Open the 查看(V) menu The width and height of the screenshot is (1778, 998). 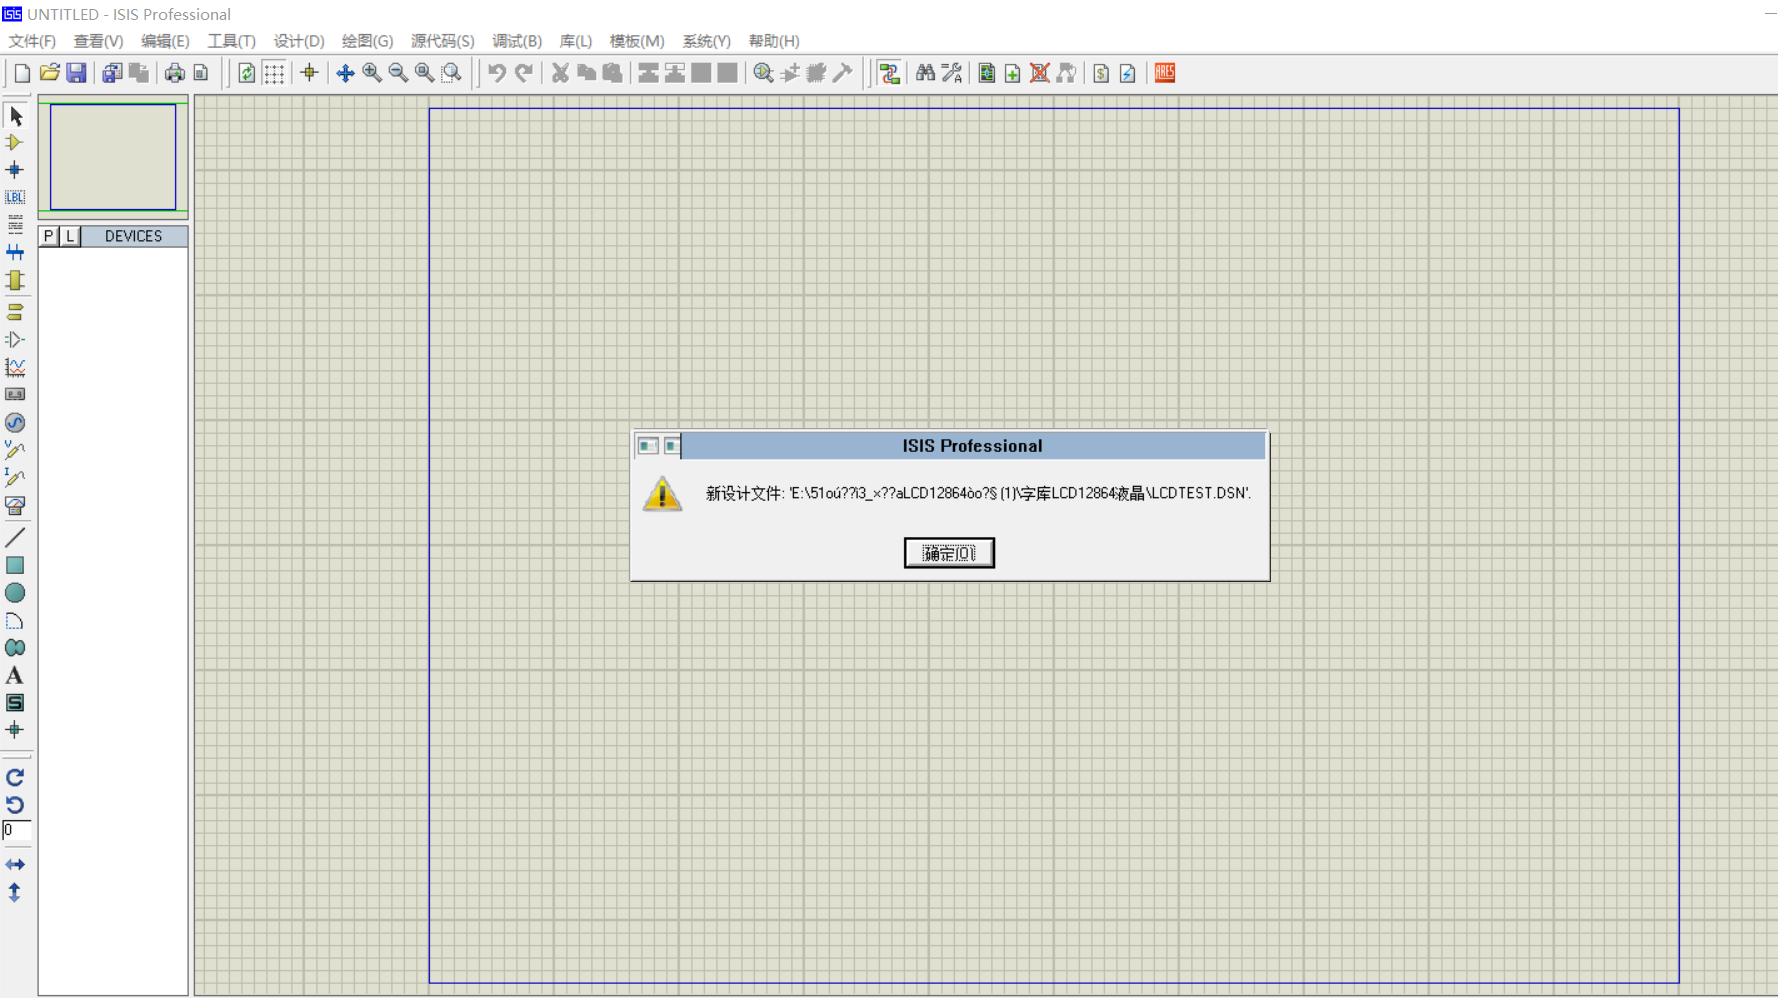(98, 41)
